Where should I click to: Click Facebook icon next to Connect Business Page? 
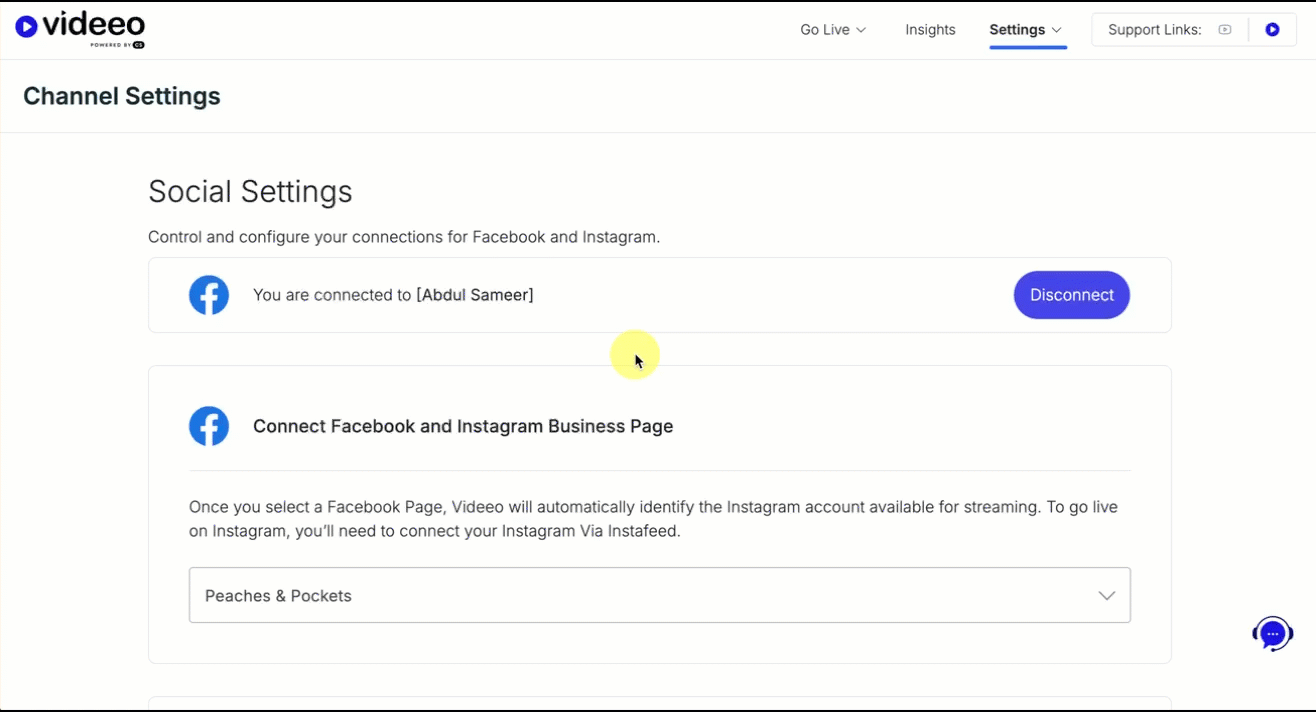tap(209, 426)
